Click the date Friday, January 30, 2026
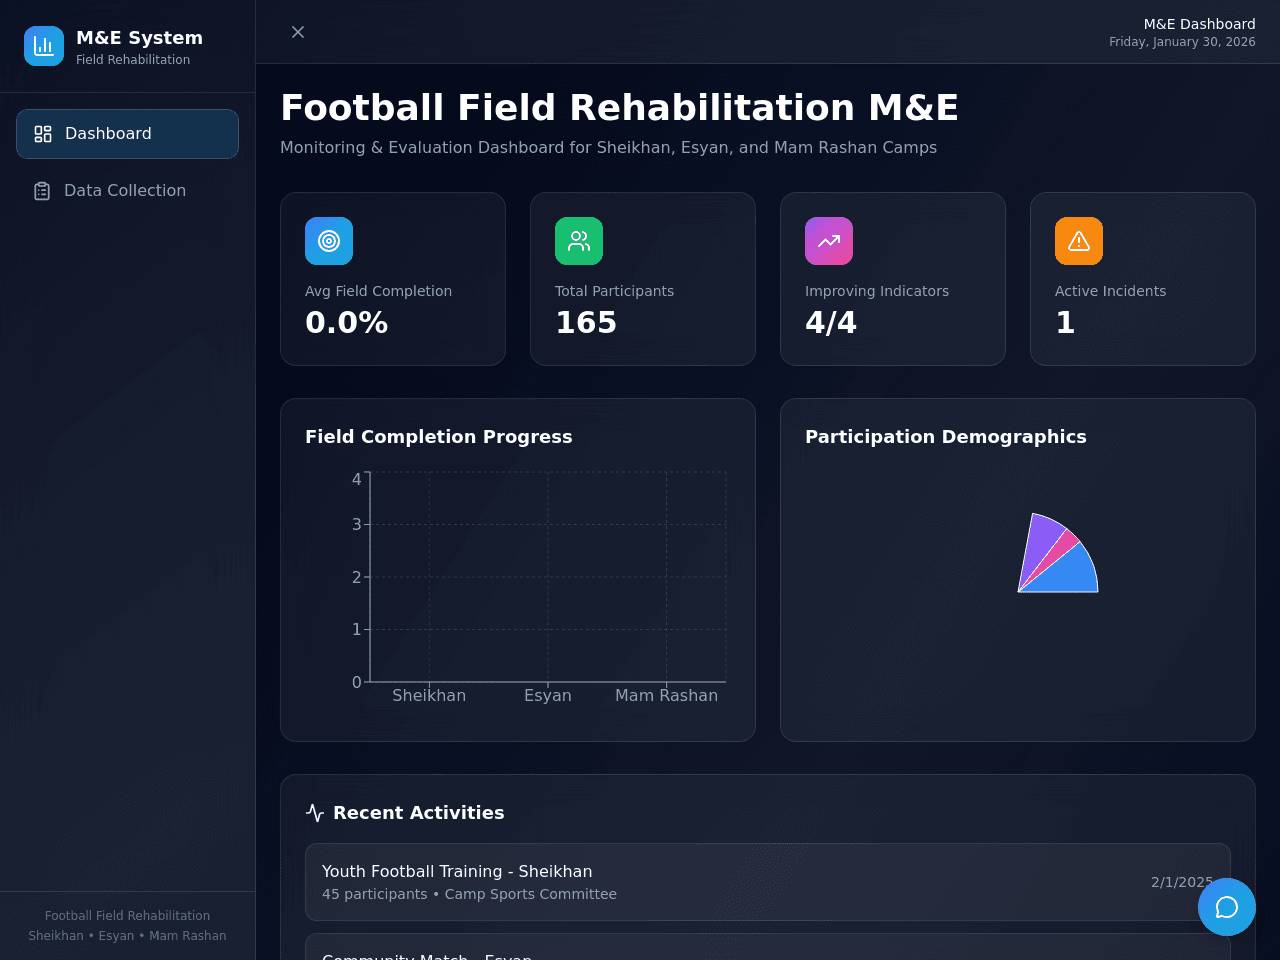Image resolution: width=1280 pixels, height=960 pixels. 1182,42
